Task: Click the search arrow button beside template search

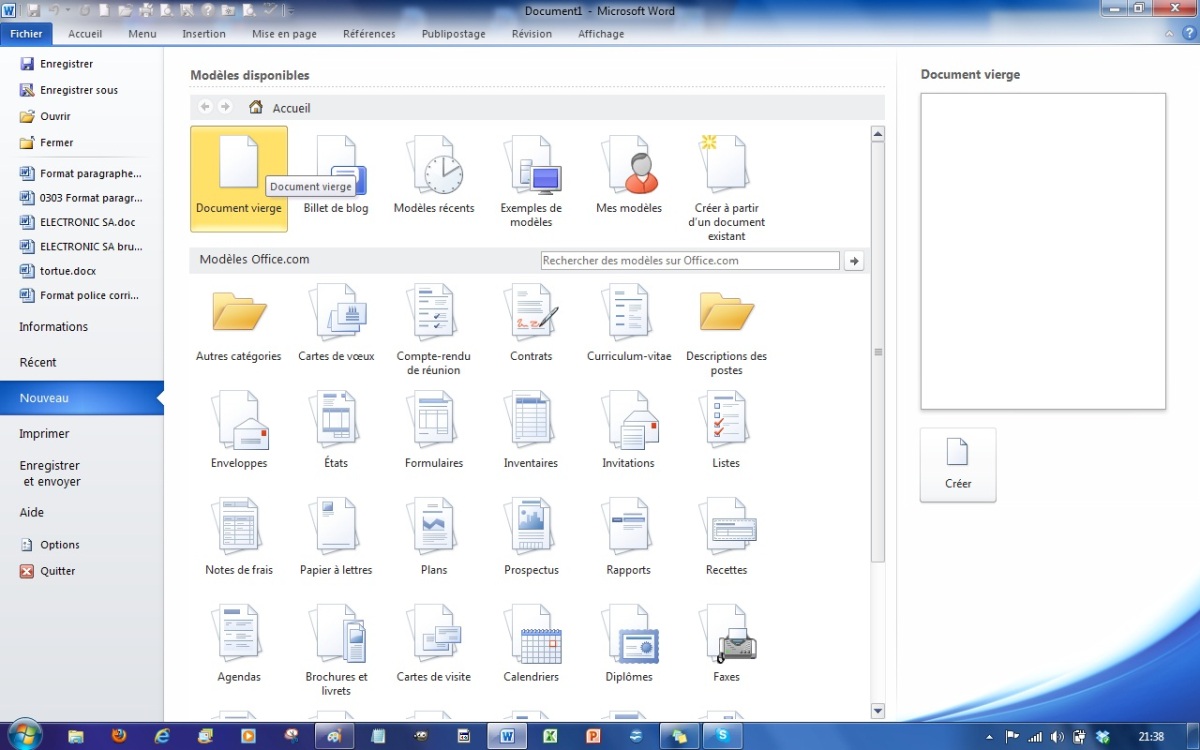Action: 854,261
